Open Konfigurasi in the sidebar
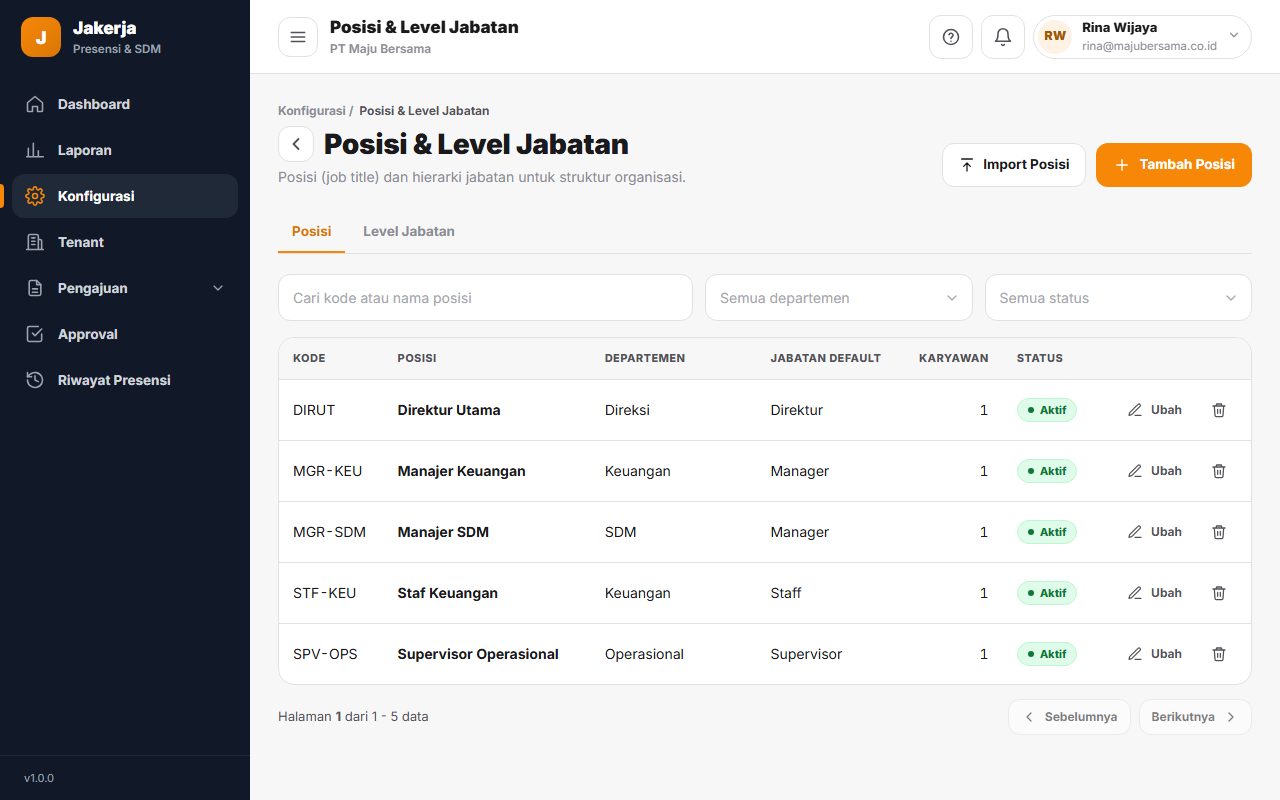 pyautogui.click(x=125, y=196)
